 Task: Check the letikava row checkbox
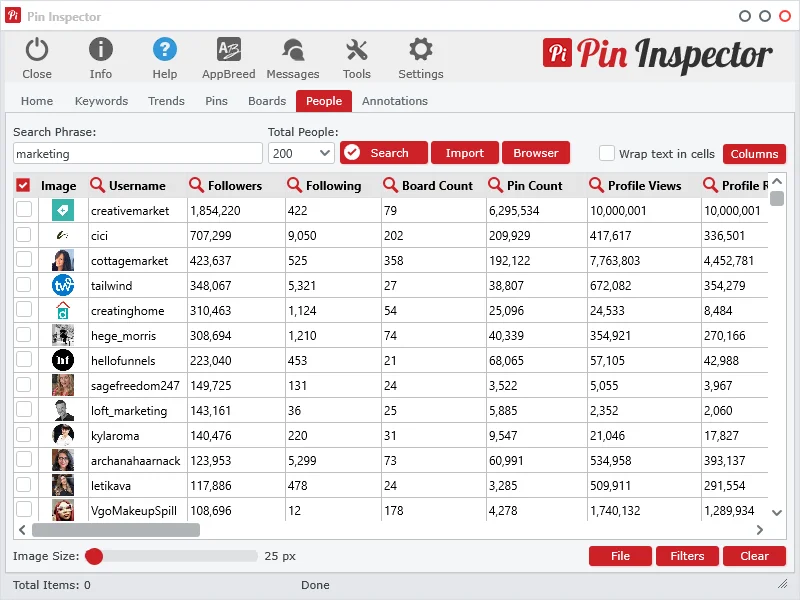click(x=23, y=484)
